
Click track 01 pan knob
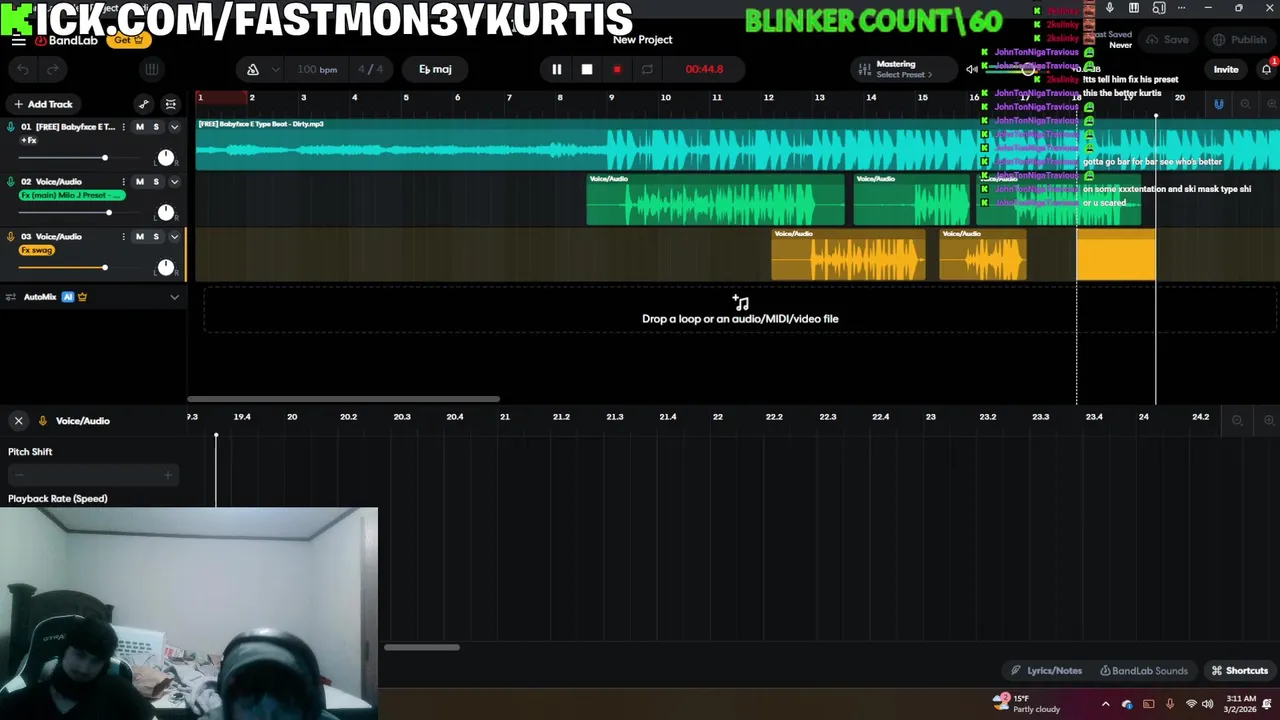point(166,158)
